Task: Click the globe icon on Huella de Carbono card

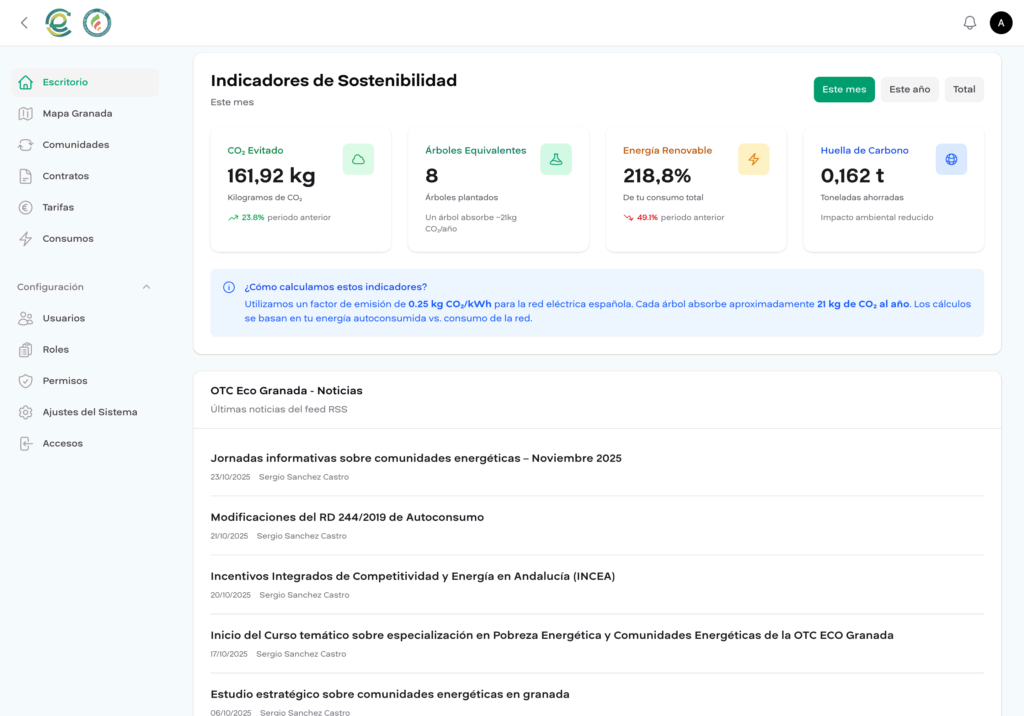Action: 951,159
